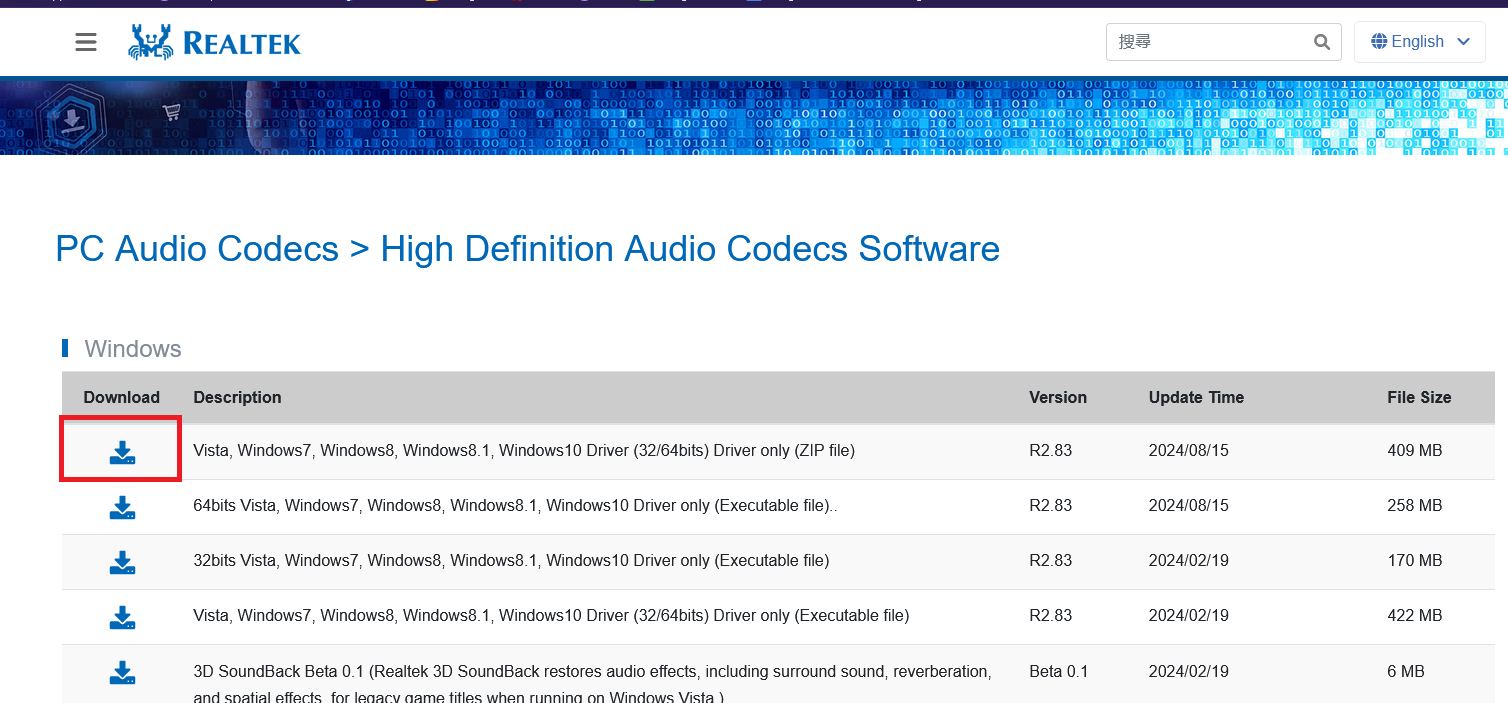Open the hamburger navigation menu

[86, 42]
